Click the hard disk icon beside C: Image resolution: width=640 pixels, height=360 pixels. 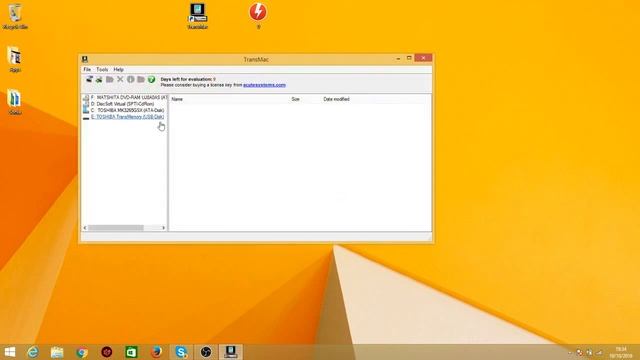86,110
